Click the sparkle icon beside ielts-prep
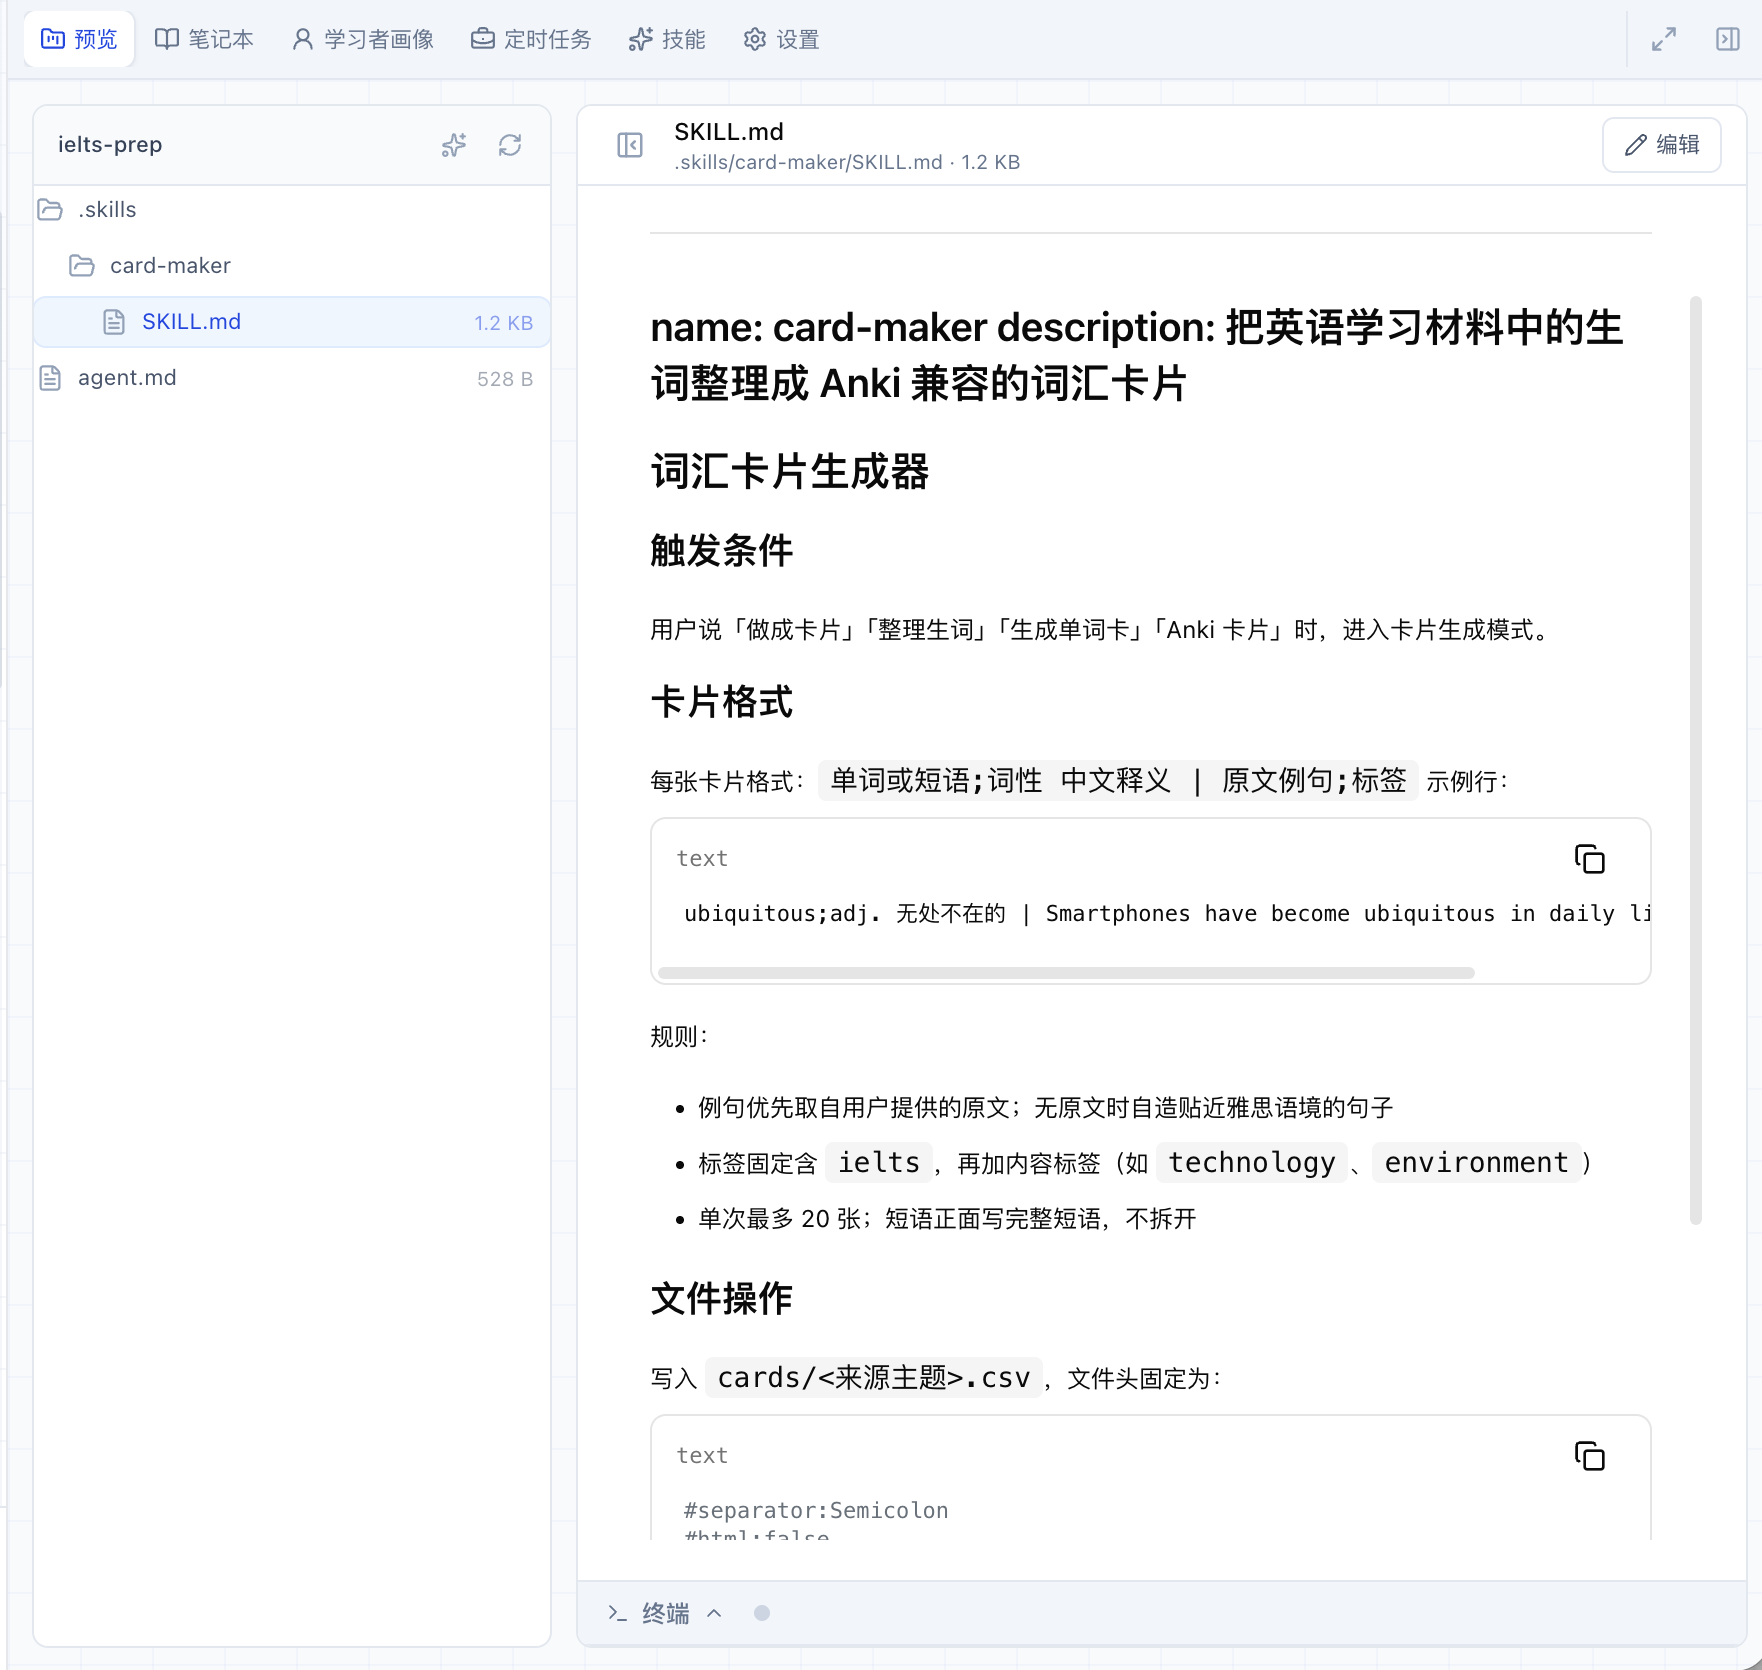This screenshot has height=1670, width=1762. 454,145
